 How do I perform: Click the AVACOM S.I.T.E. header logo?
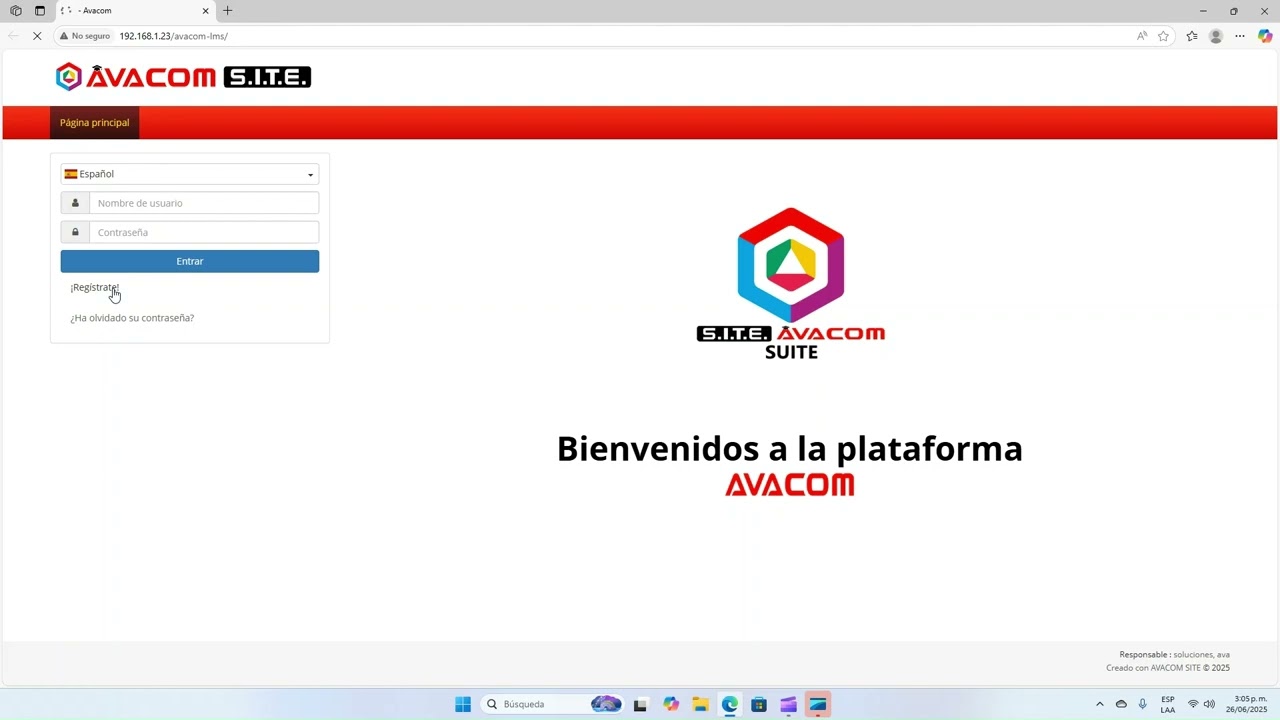(183, 76)
